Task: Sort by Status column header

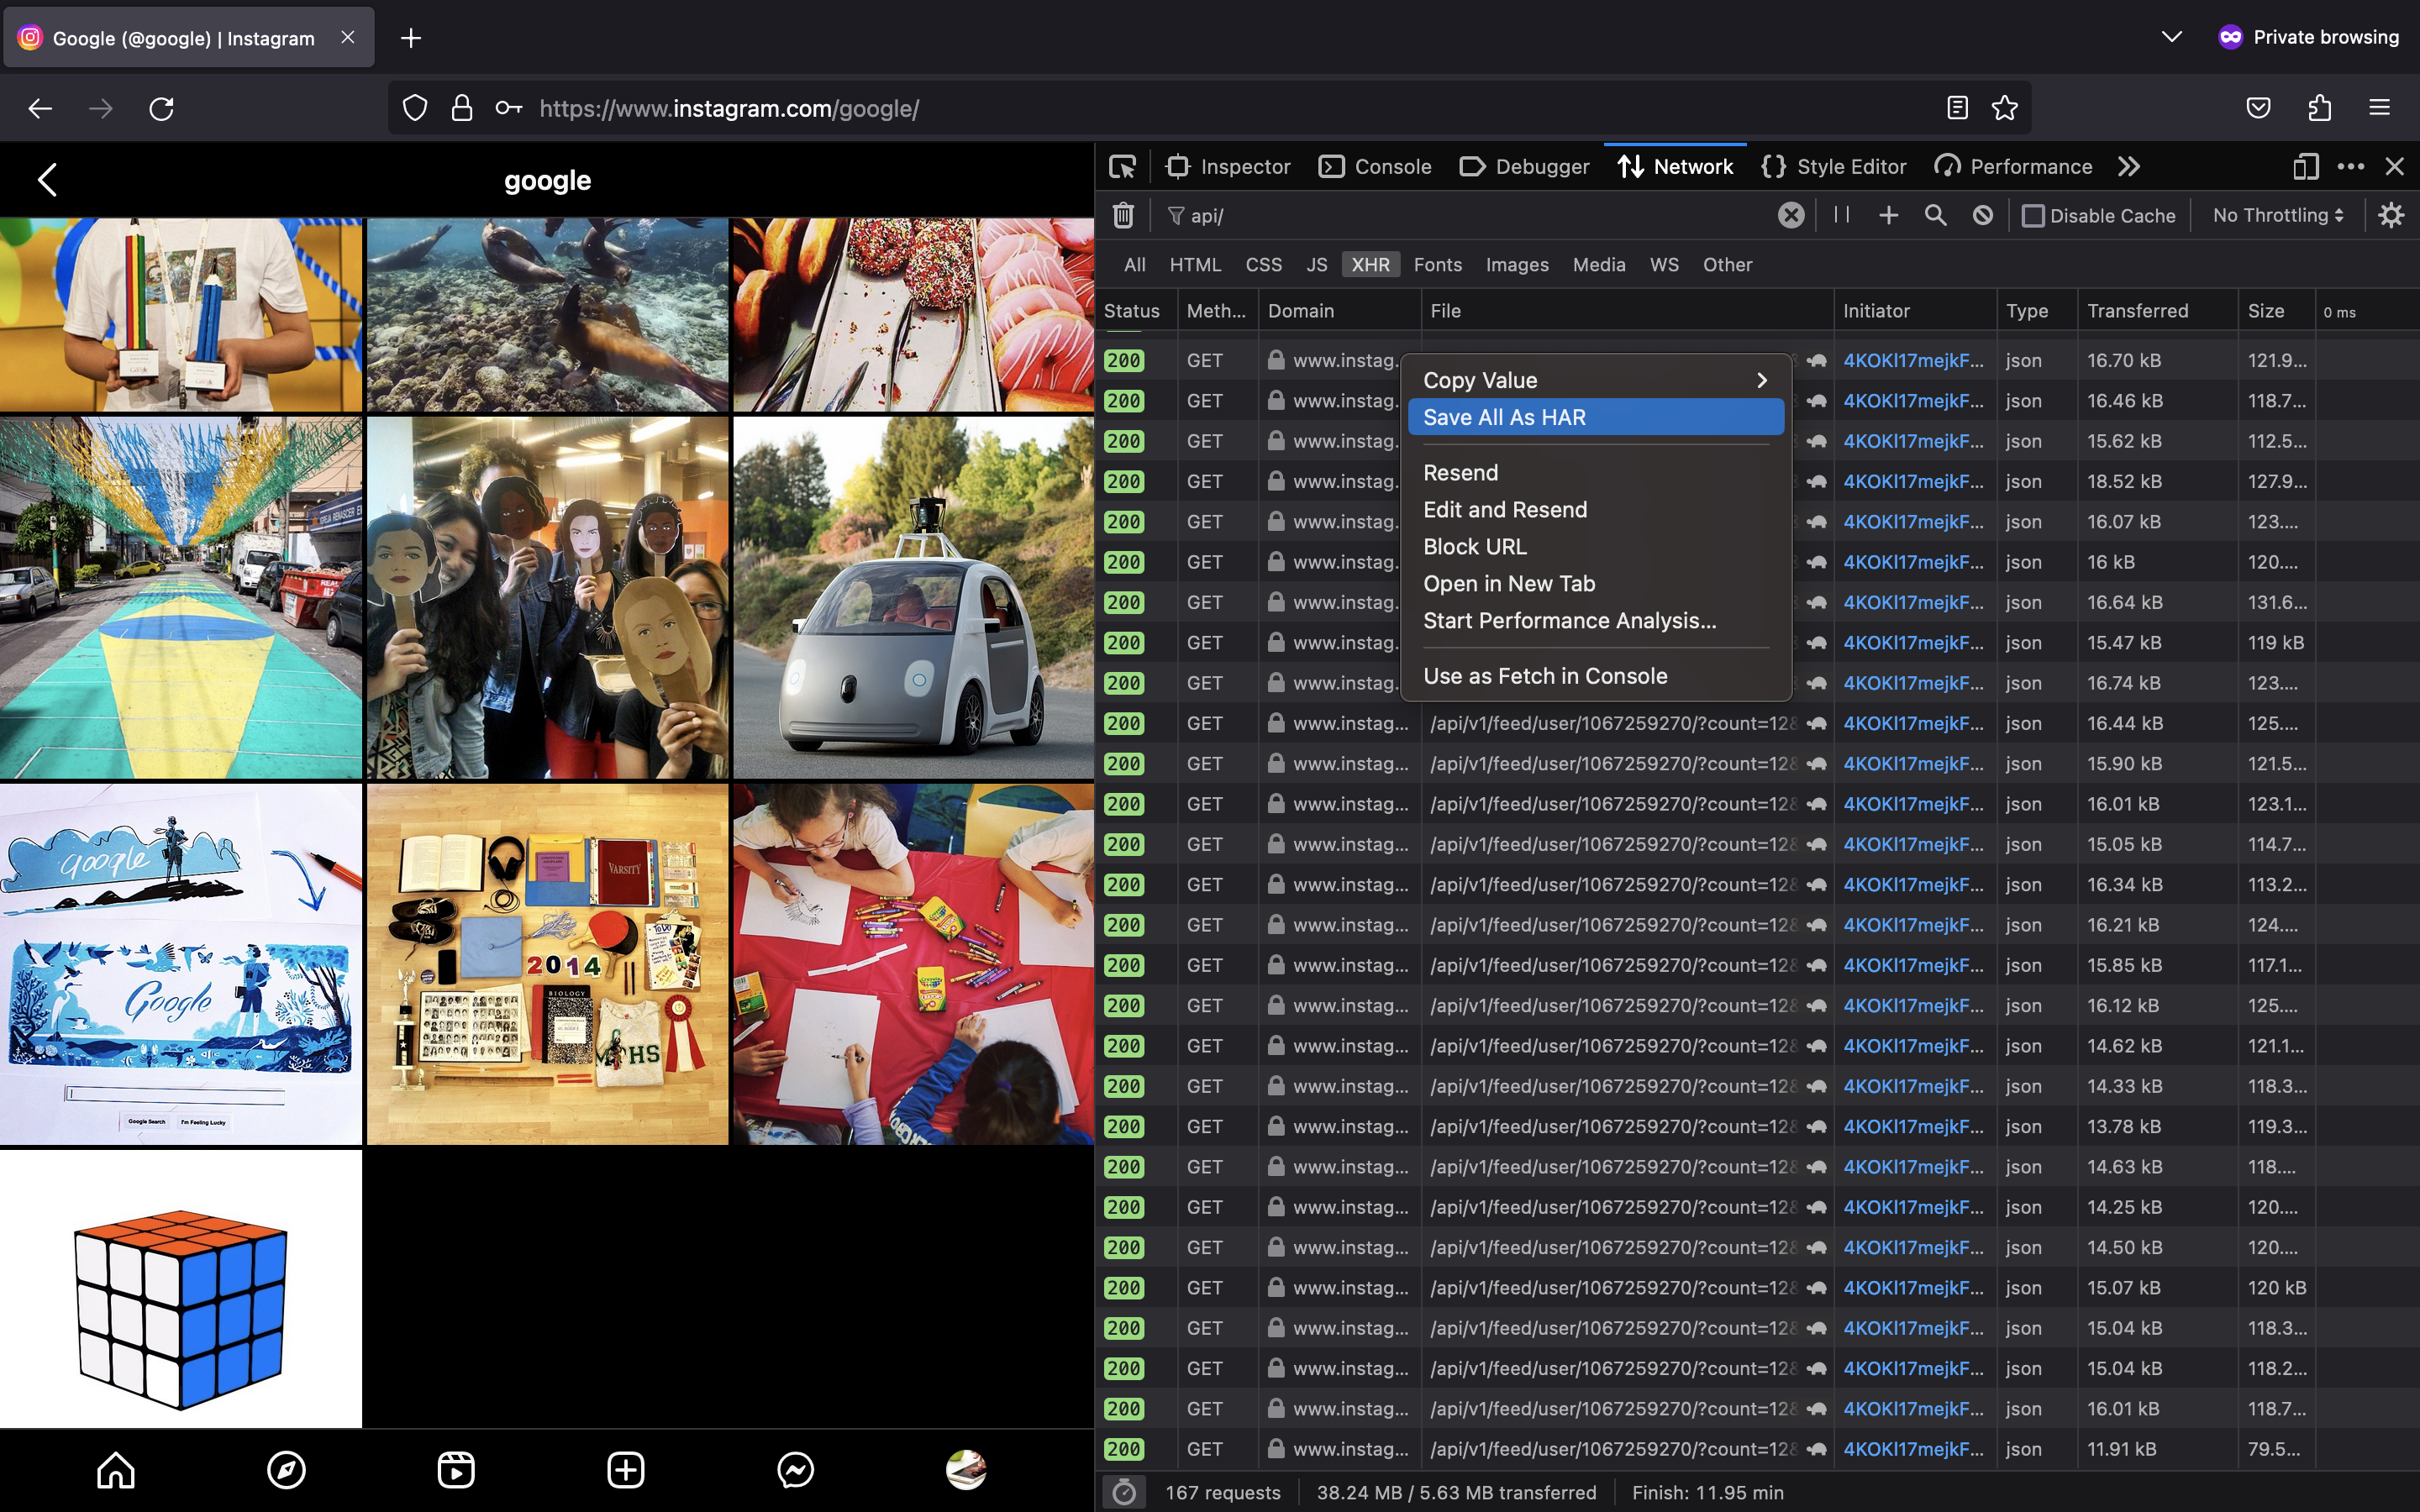Action: [x=1136, y=311]
